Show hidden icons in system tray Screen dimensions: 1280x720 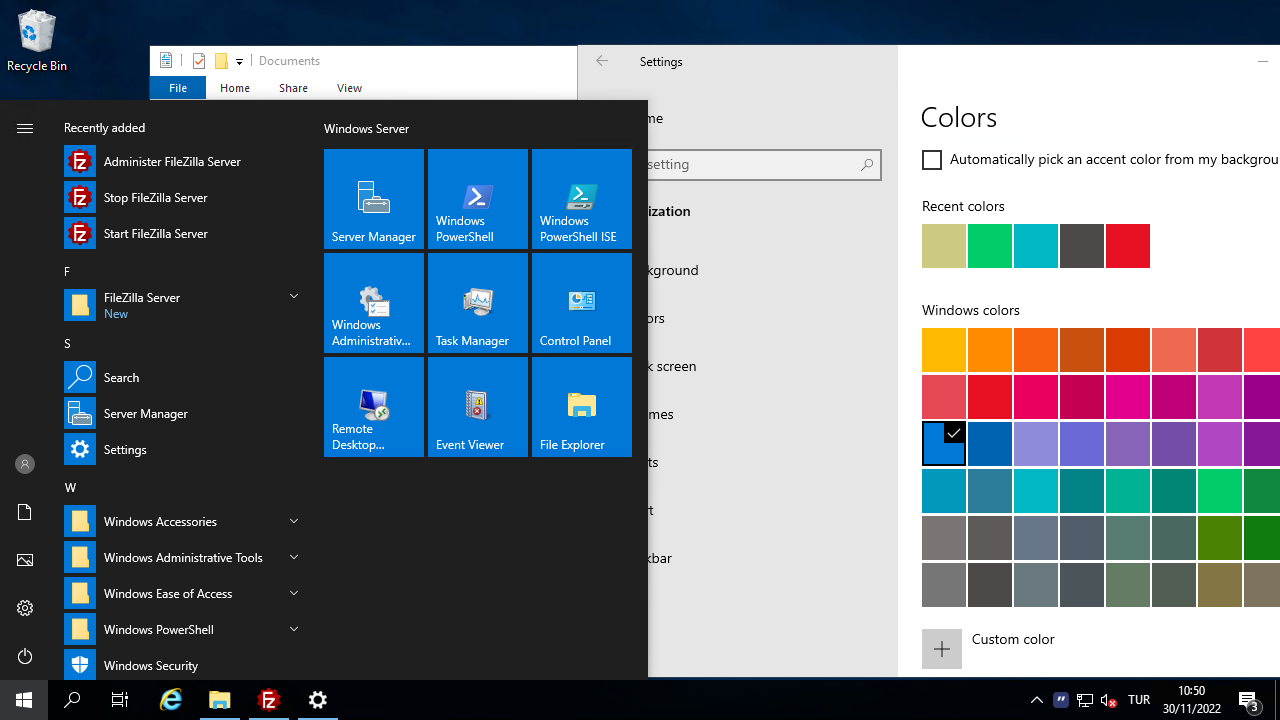tap(1037, 700)
